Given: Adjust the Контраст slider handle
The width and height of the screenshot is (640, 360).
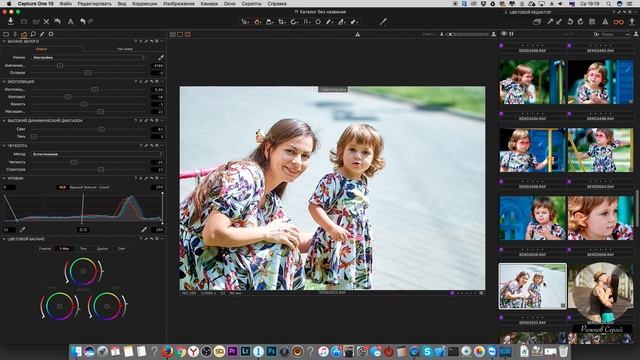Looking at the screenshot, I should [x=68, y=97].
